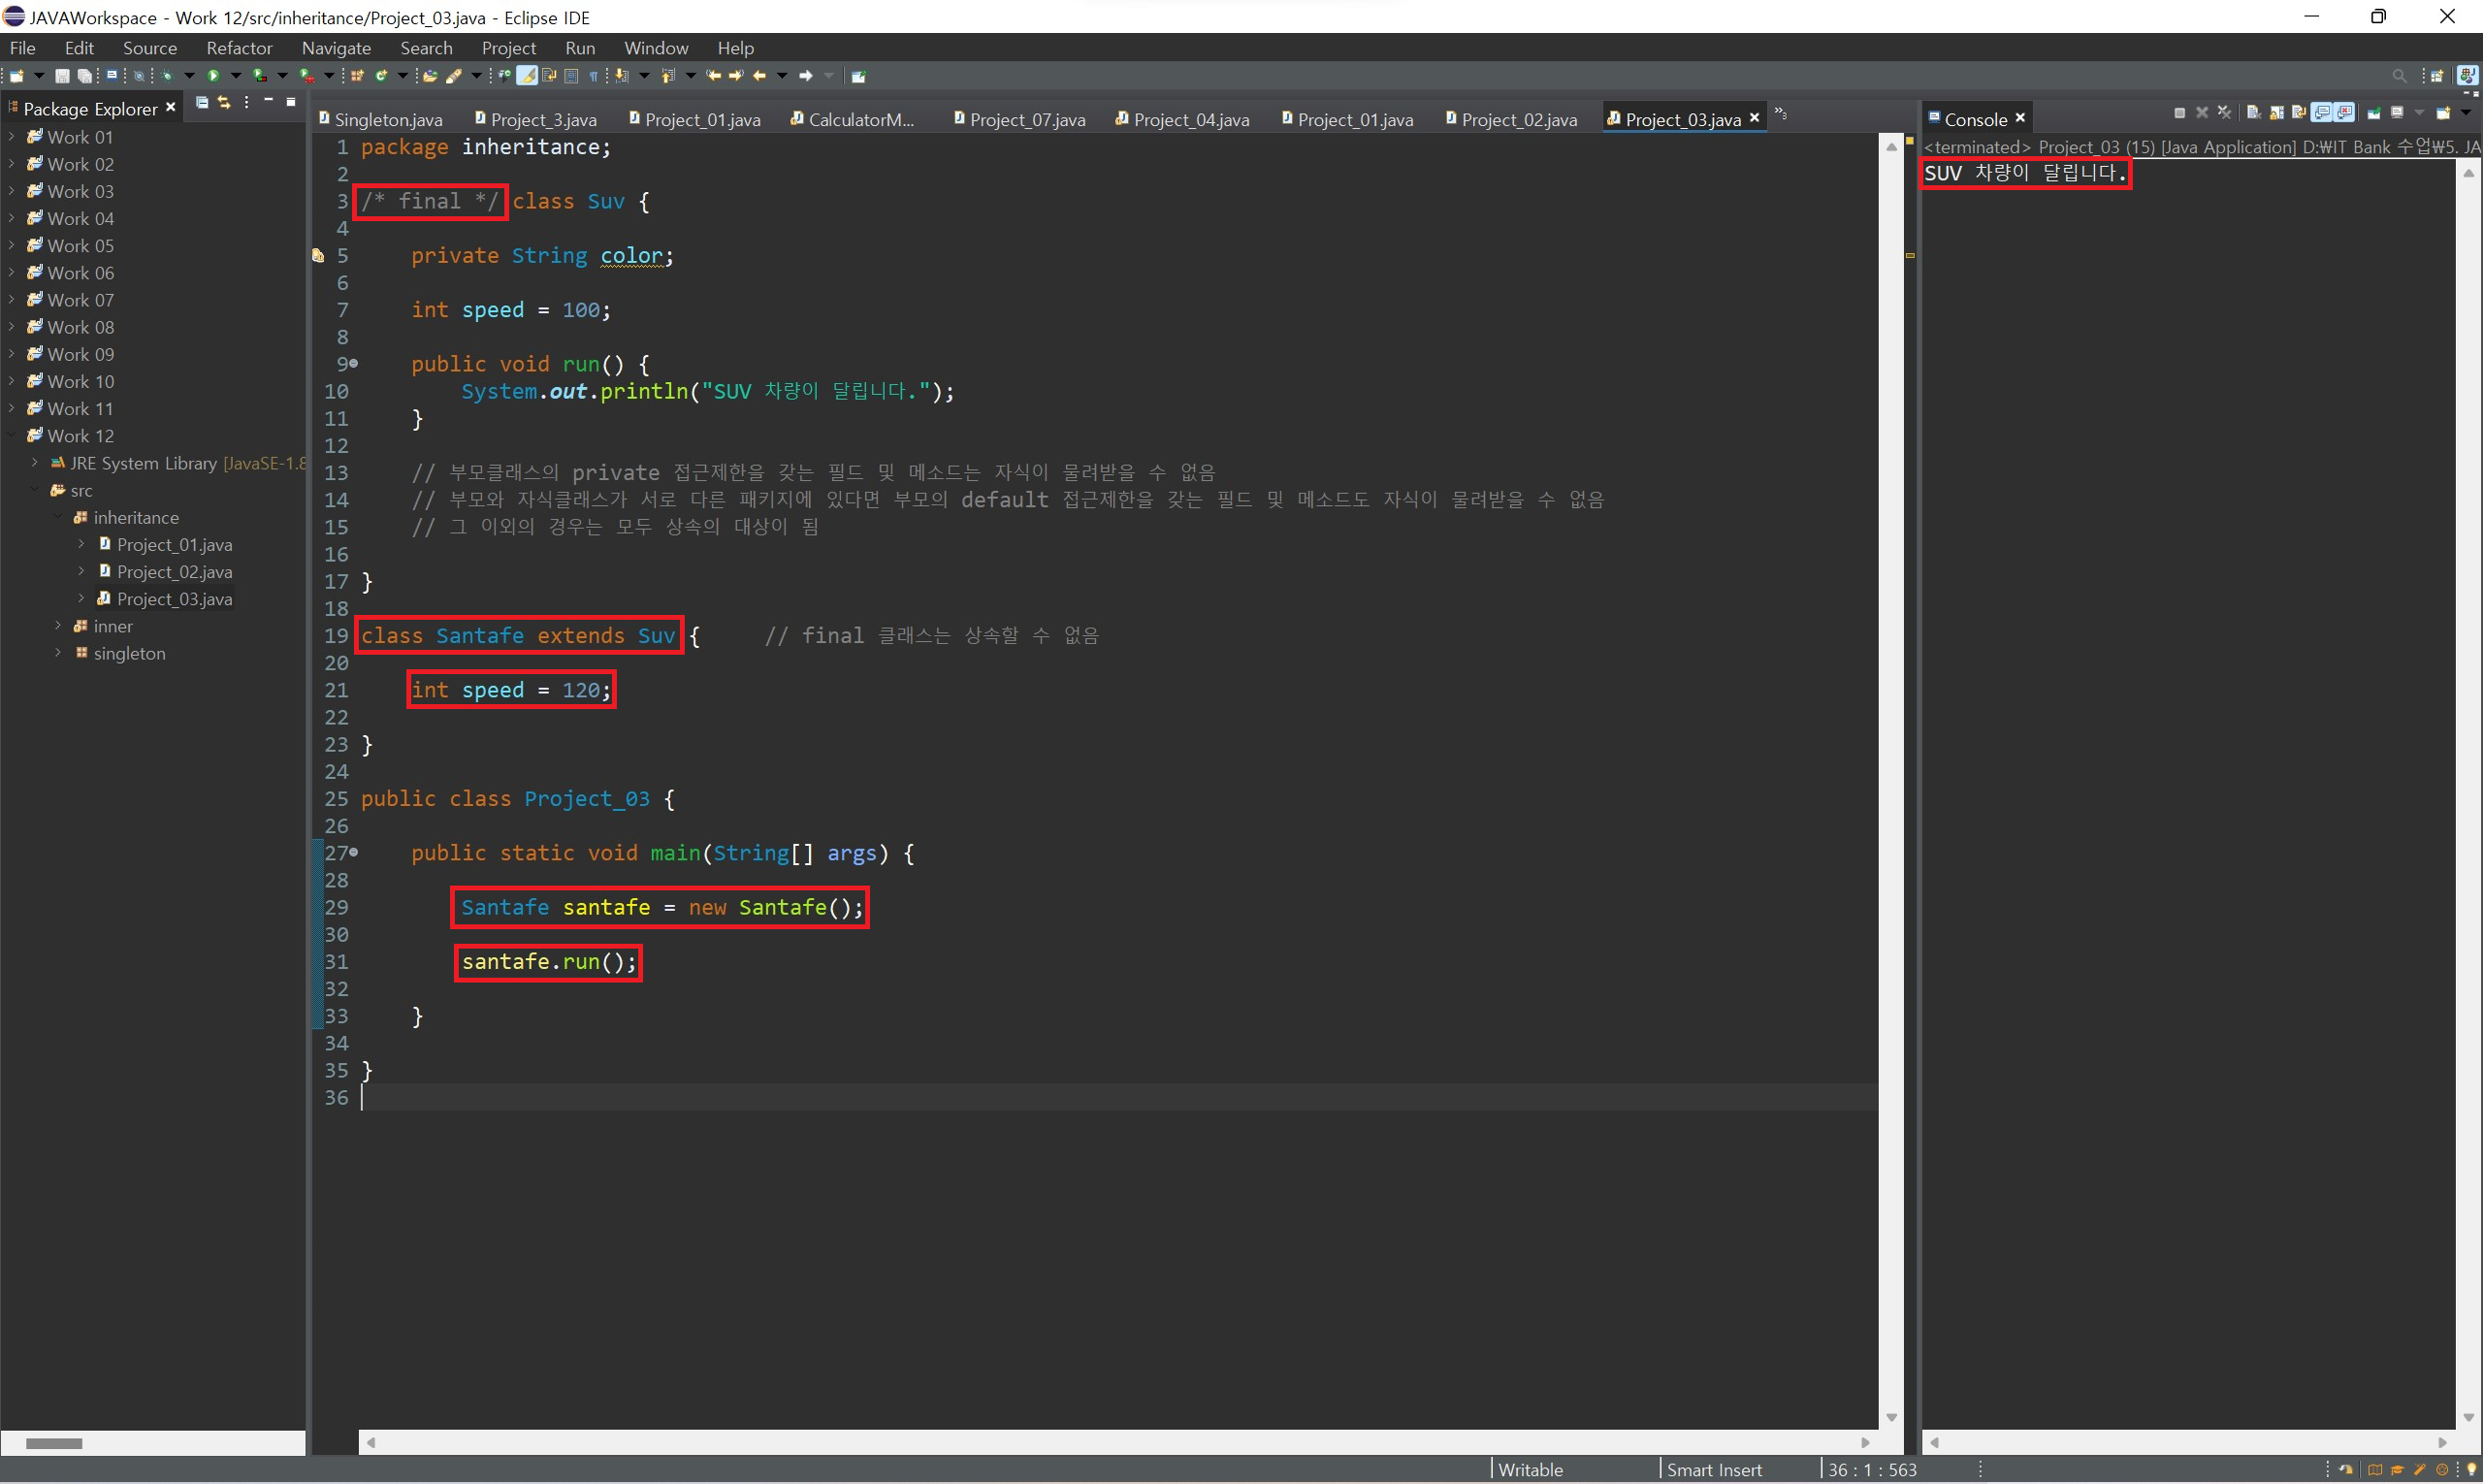Click Link with Editor arrows icon

(x=224, y=103)
